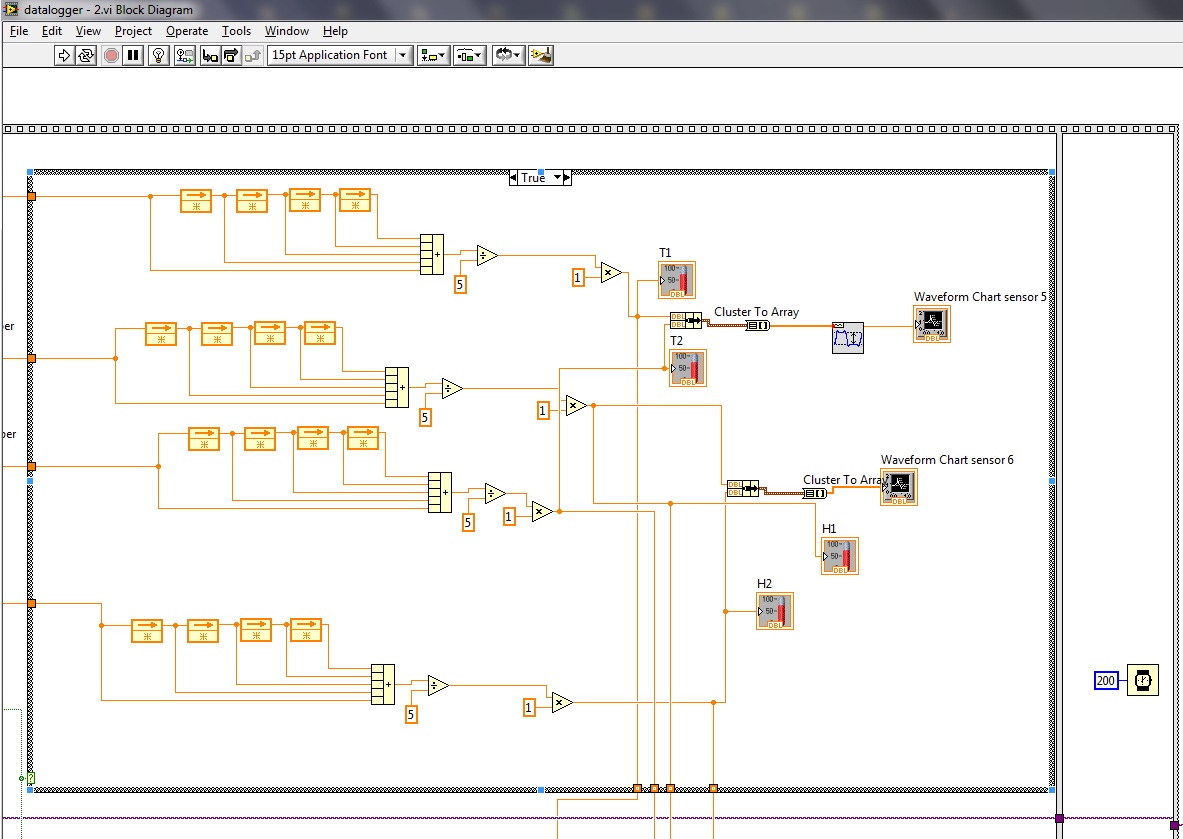Image resolution: width=1183 pixels, height=839 pixels.
Task: Select the bottom Compound Arithmetic add node
Action: coord(383,684)
